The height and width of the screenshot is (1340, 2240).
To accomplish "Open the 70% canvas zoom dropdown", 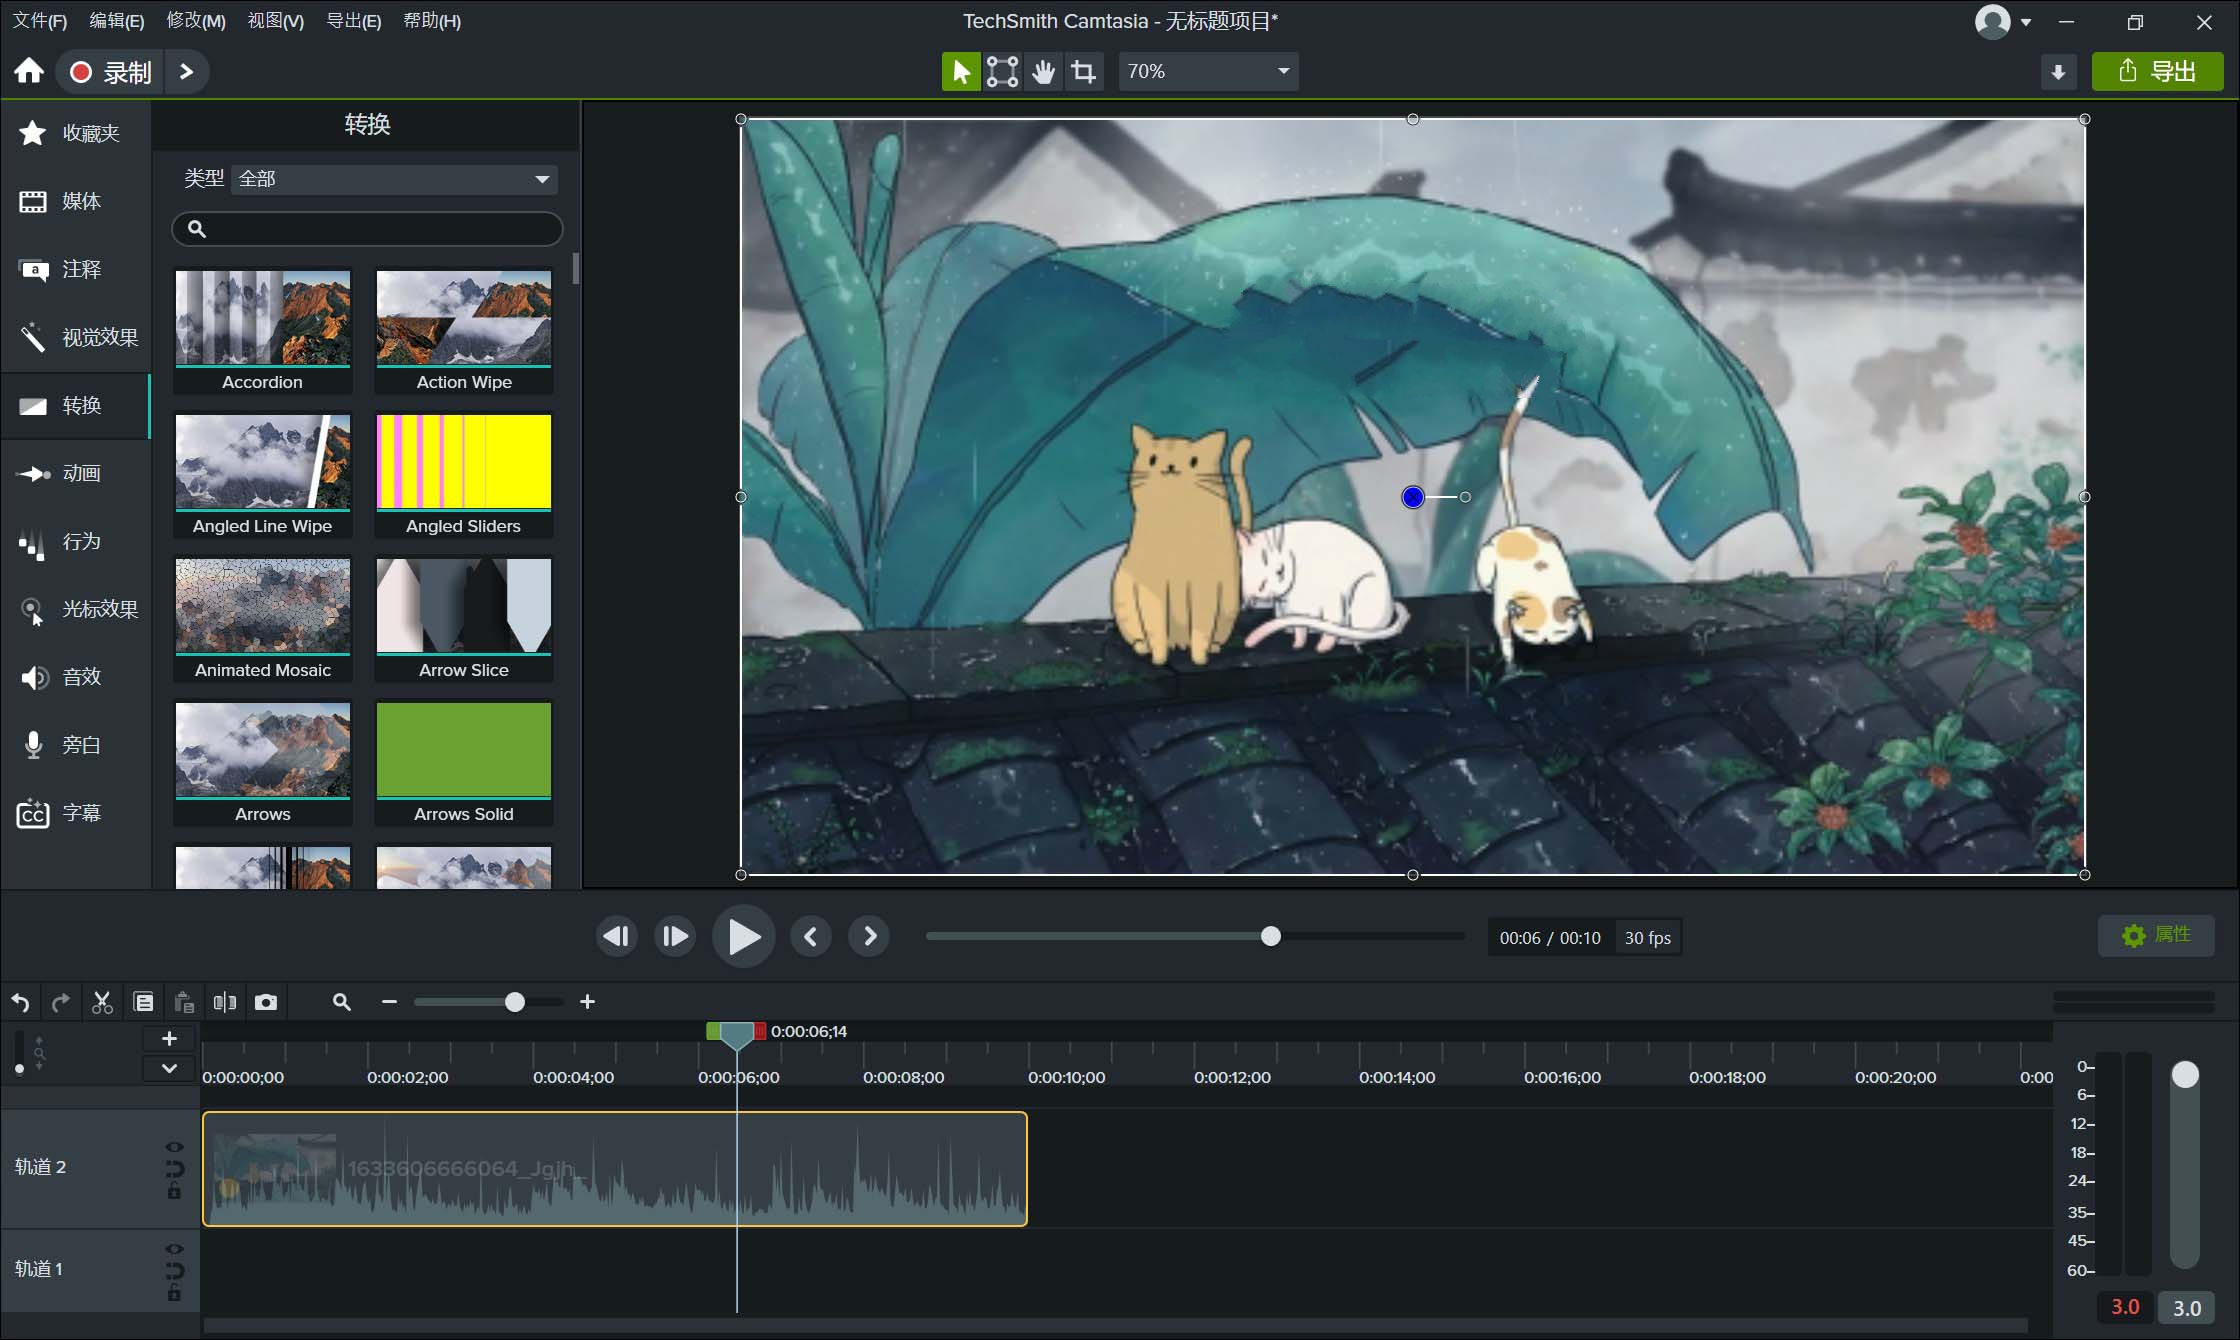I will 1208,71.
